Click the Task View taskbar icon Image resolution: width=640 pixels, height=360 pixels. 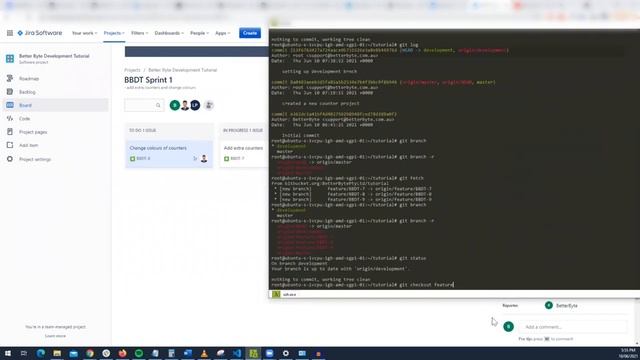[24, 353]
